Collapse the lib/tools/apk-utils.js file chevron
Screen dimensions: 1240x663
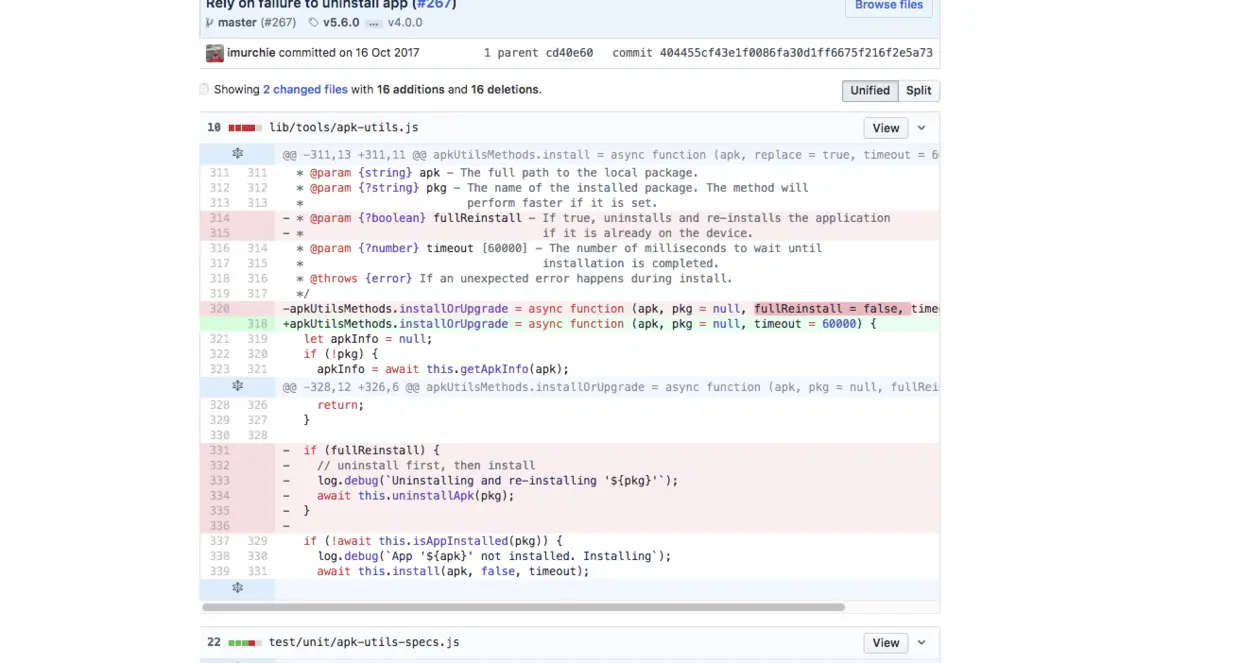[x=922, y=128]
